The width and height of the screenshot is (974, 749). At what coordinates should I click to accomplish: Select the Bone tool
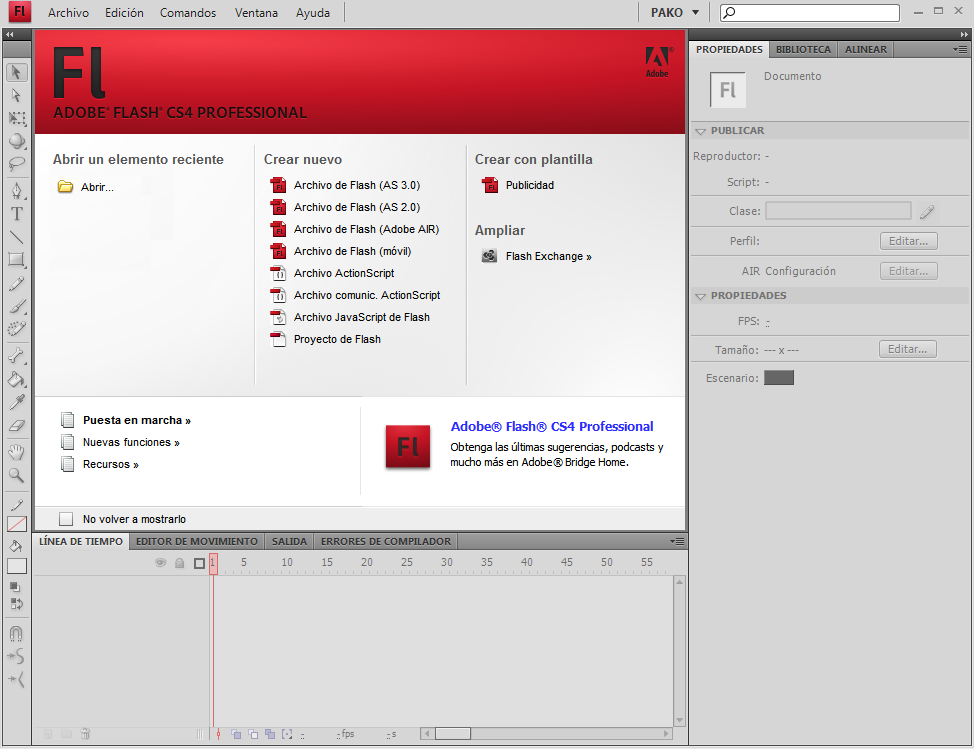click(x=17, y=356)
